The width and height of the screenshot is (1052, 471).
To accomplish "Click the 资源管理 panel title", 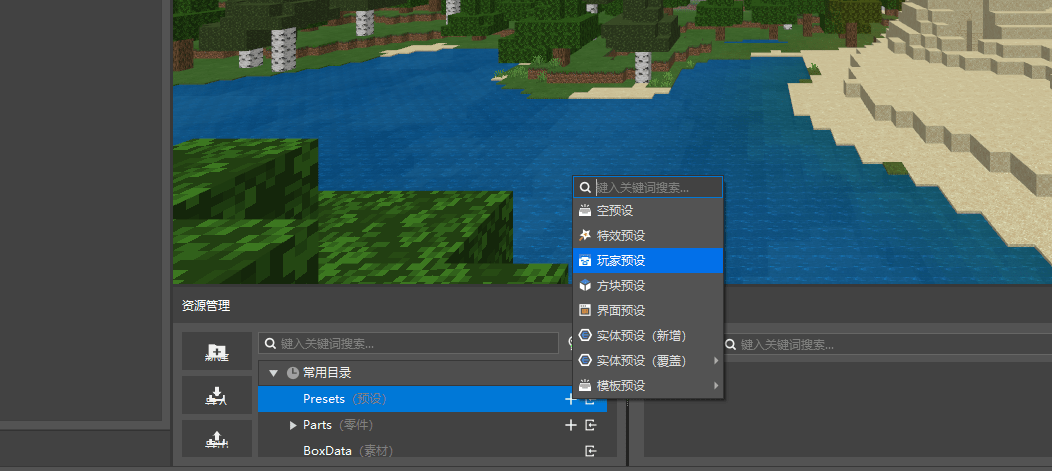I will (x=206, y=306).
